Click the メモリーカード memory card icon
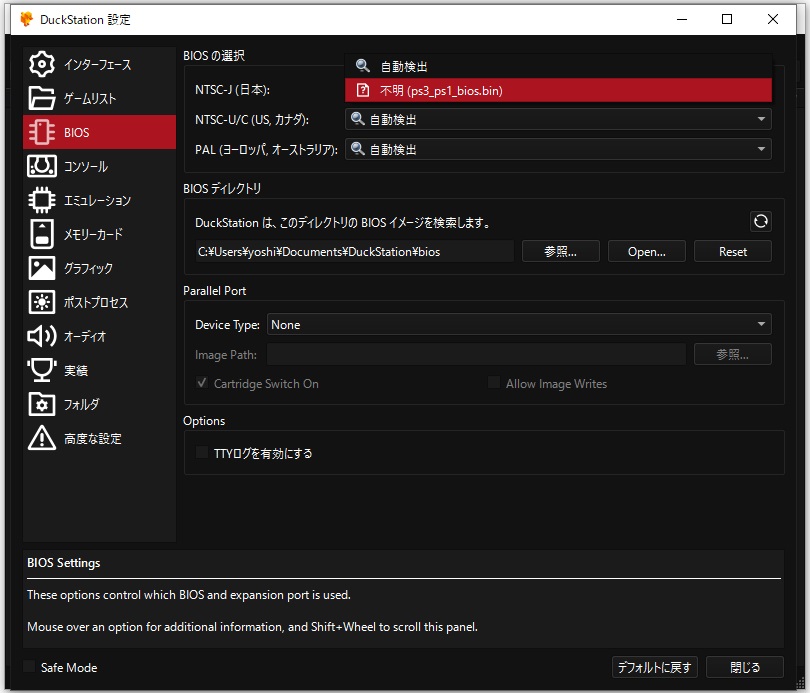This screenshot has height=693, width=810. (41, 234)
